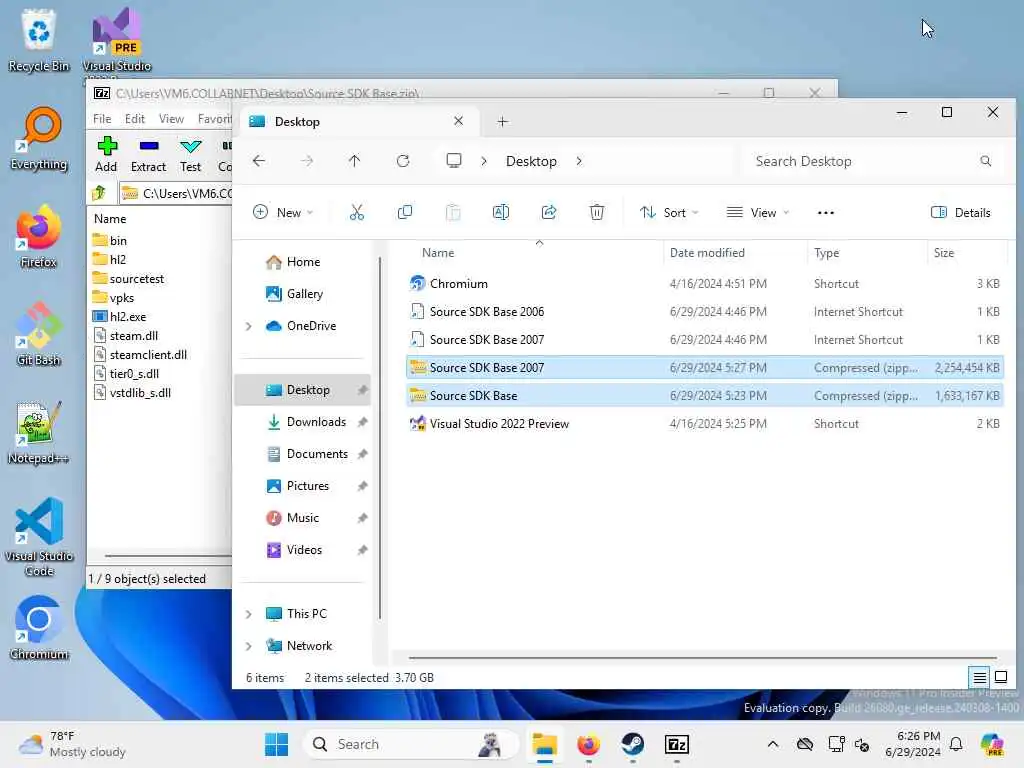Select the Visual Studio Code desktop shortcut
Screen dimensions: 1024x768
click(x=39, y=537)
